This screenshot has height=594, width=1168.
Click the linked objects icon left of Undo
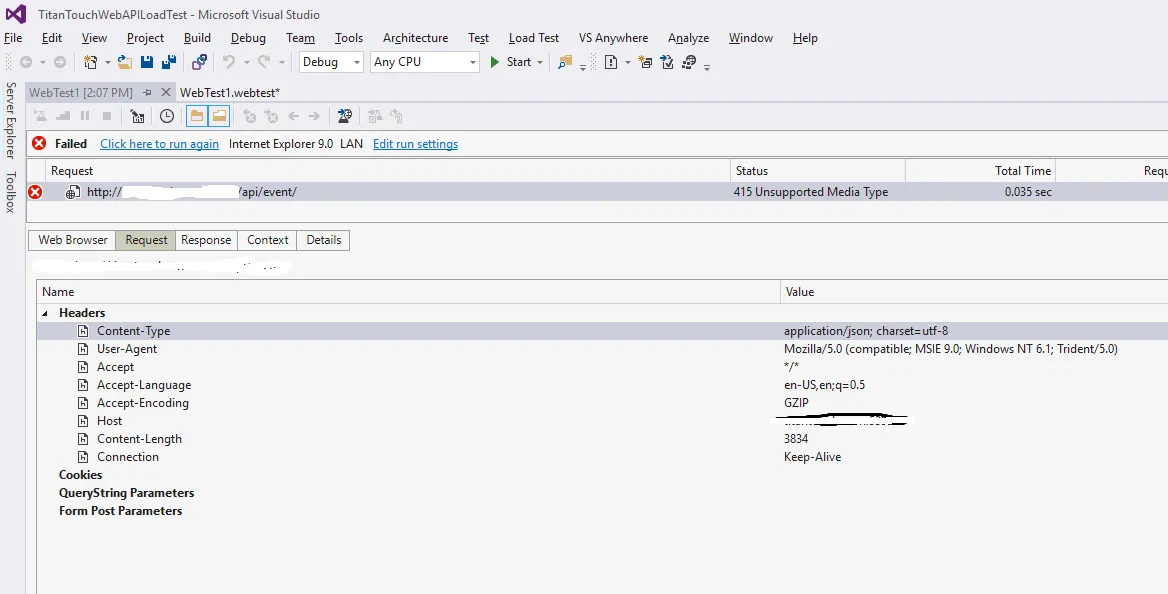[x=199, y=63]
